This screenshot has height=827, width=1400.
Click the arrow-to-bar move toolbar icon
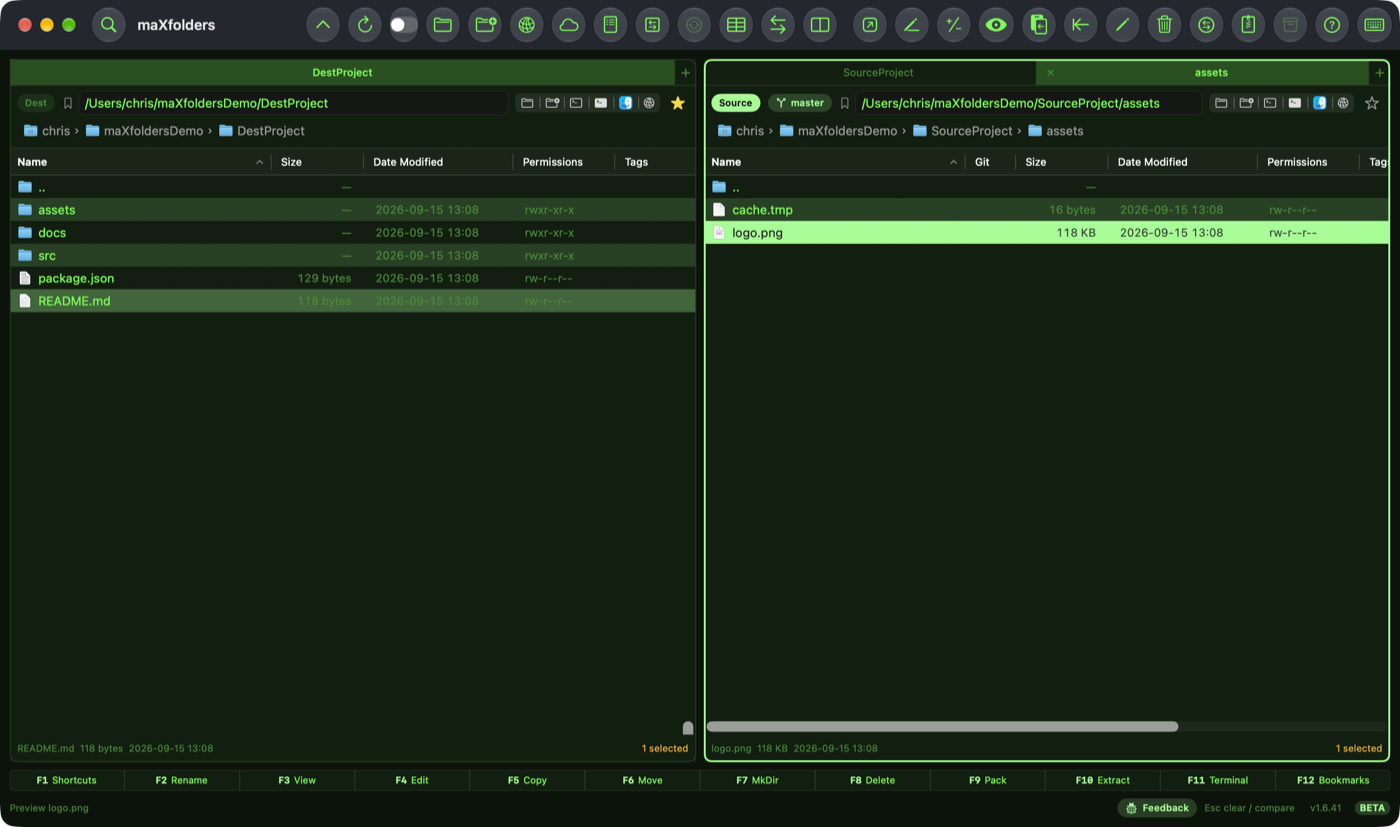point(1080,25)
